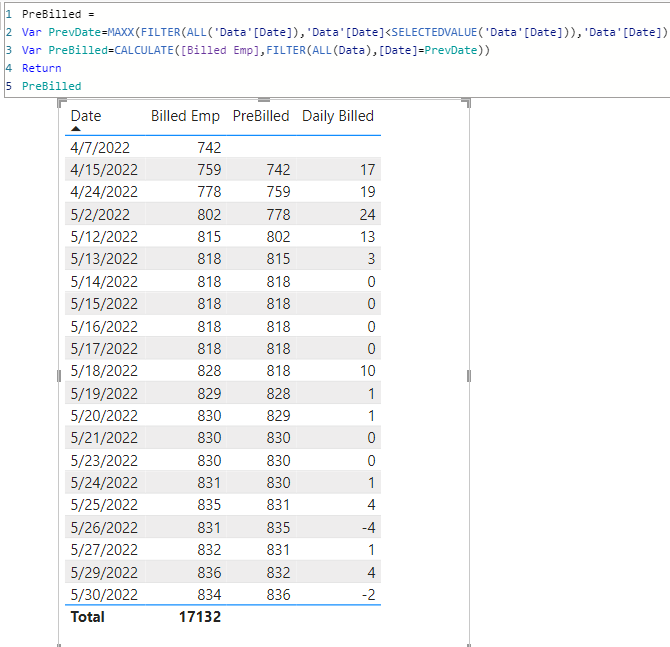Select the 5/20/2022 date cell
The width and height of the screenshot is (670, 647).
[x=104, y=416]
